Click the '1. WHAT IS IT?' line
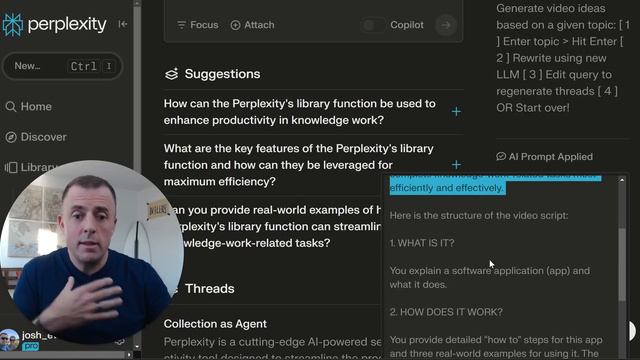This screenshot has height=360, width=640. (x=422, y=243)
